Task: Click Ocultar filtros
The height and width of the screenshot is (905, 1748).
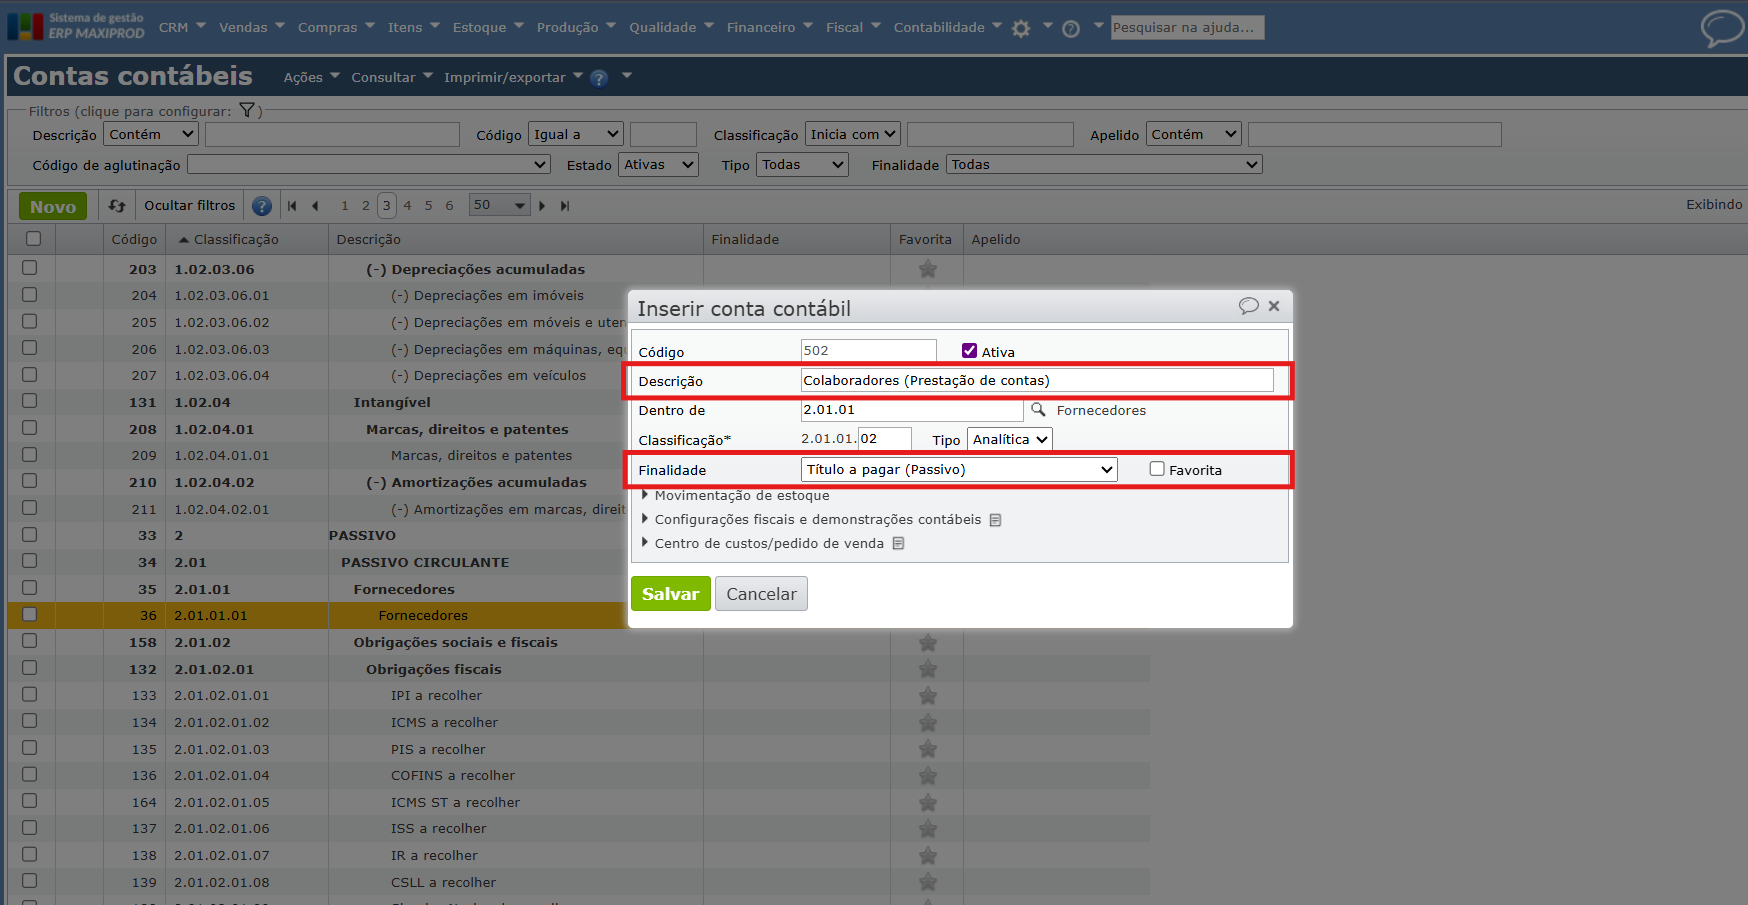Action: point(190,206)
